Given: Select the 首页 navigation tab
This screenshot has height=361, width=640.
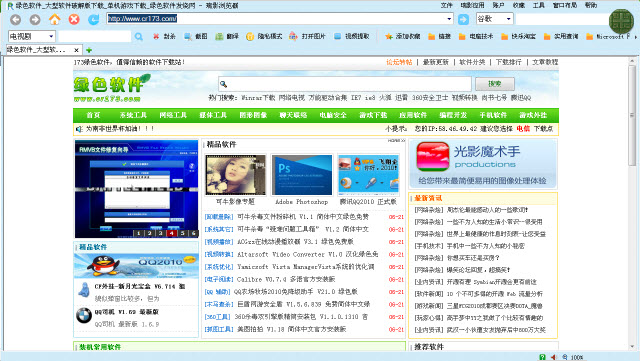Looking at the screenshot, I should [93, 115].
